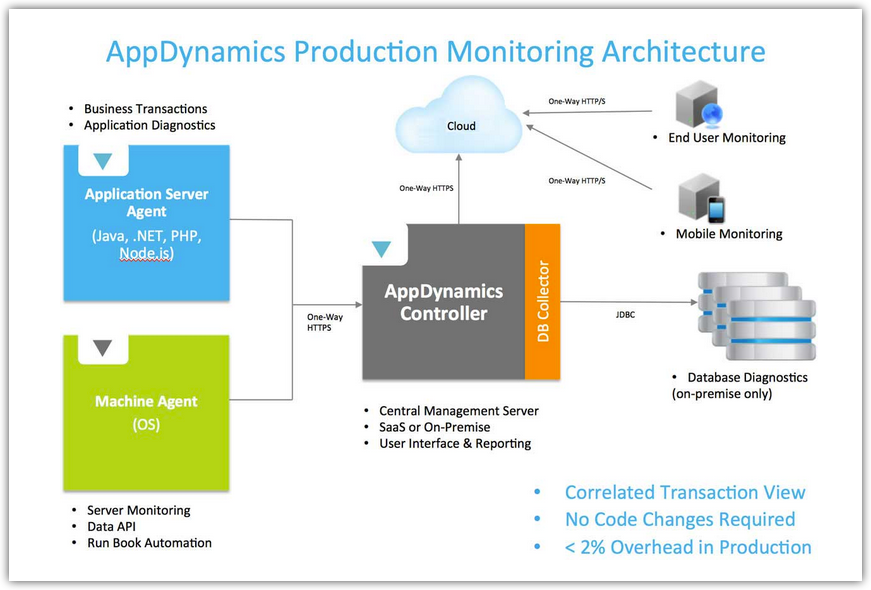Image resolution: width=871 pixels, height=590 pixels.
Task: Click the Database Diagnostics label
Action: [x=747, y=378]
